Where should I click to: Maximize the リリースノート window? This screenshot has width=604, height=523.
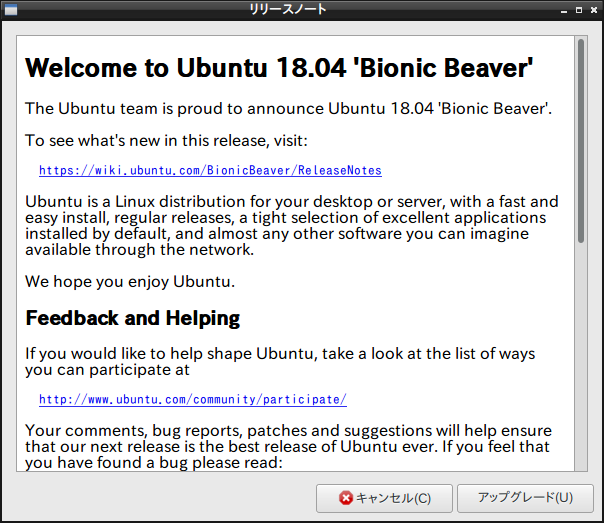click(579, 10)
